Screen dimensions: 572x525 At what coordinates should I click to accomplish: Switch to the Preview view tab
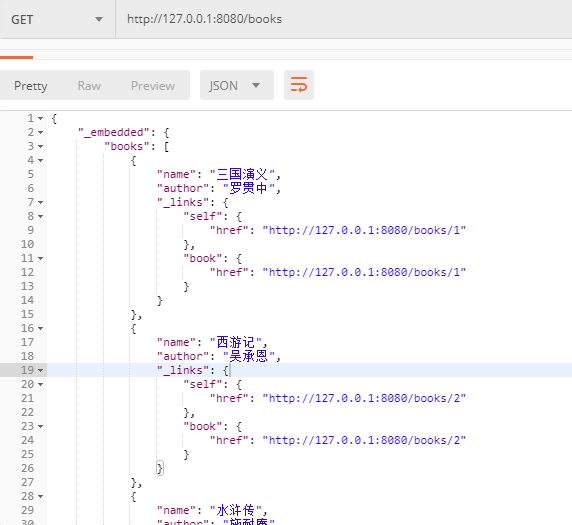pos(153,86)
